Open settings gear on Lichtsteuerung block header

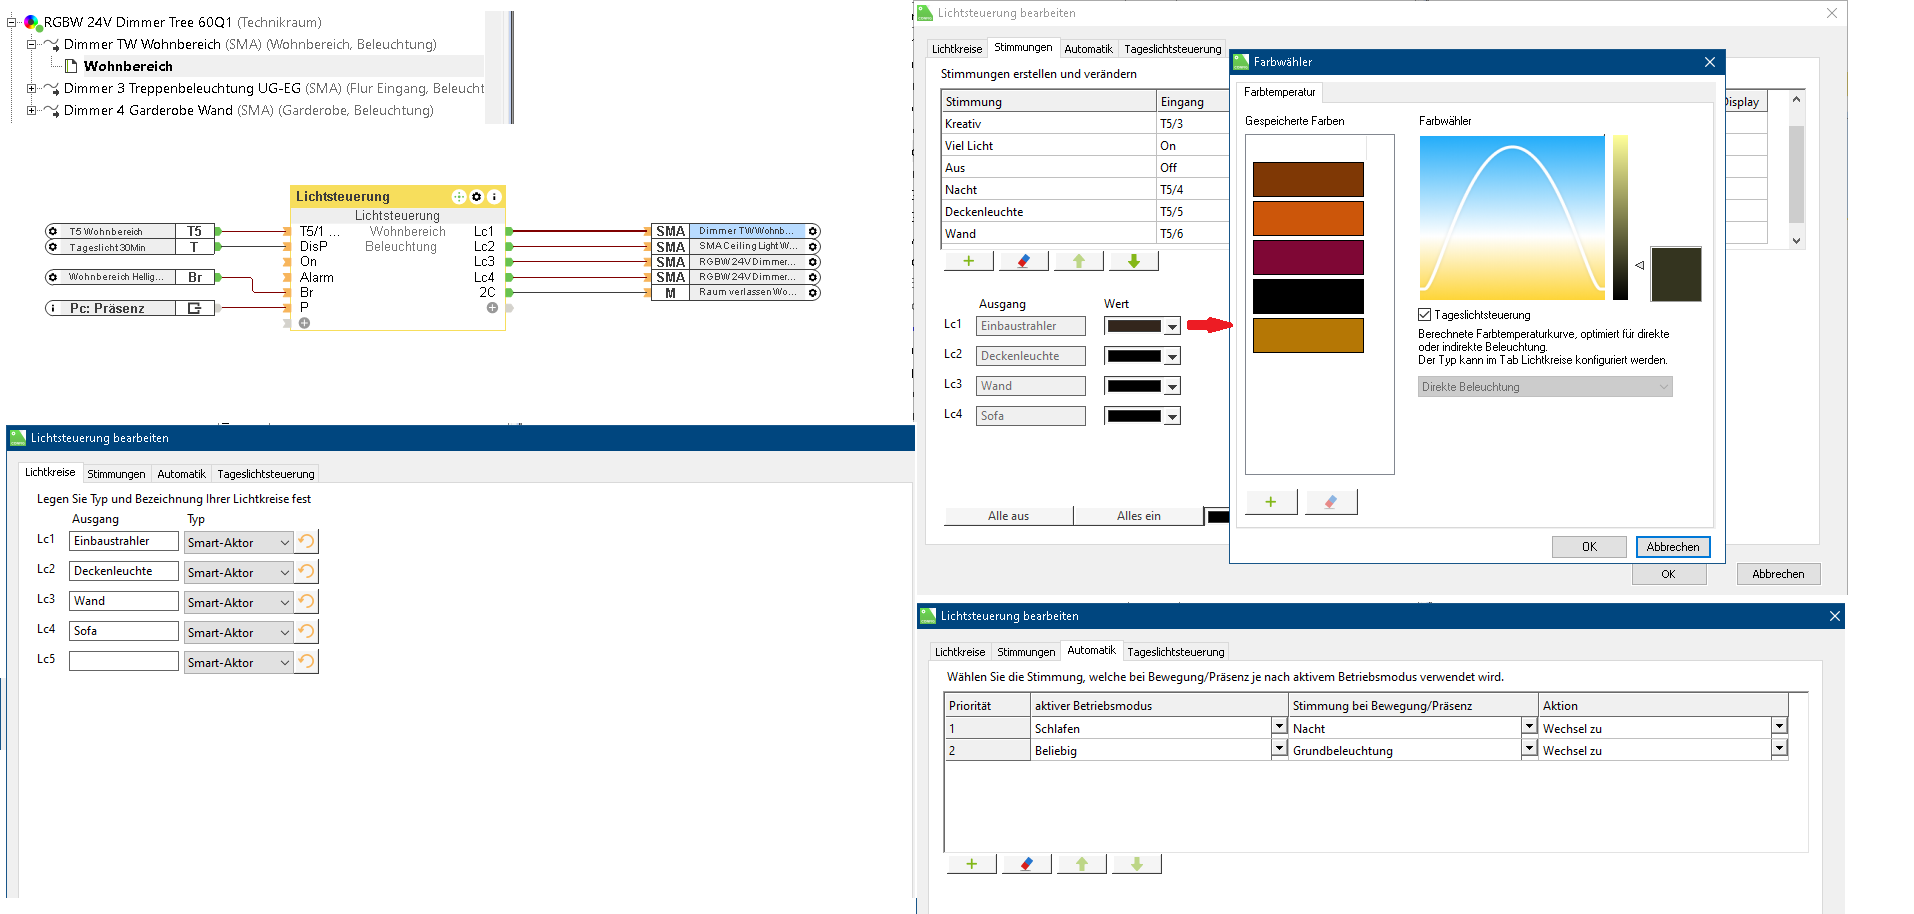477,197
